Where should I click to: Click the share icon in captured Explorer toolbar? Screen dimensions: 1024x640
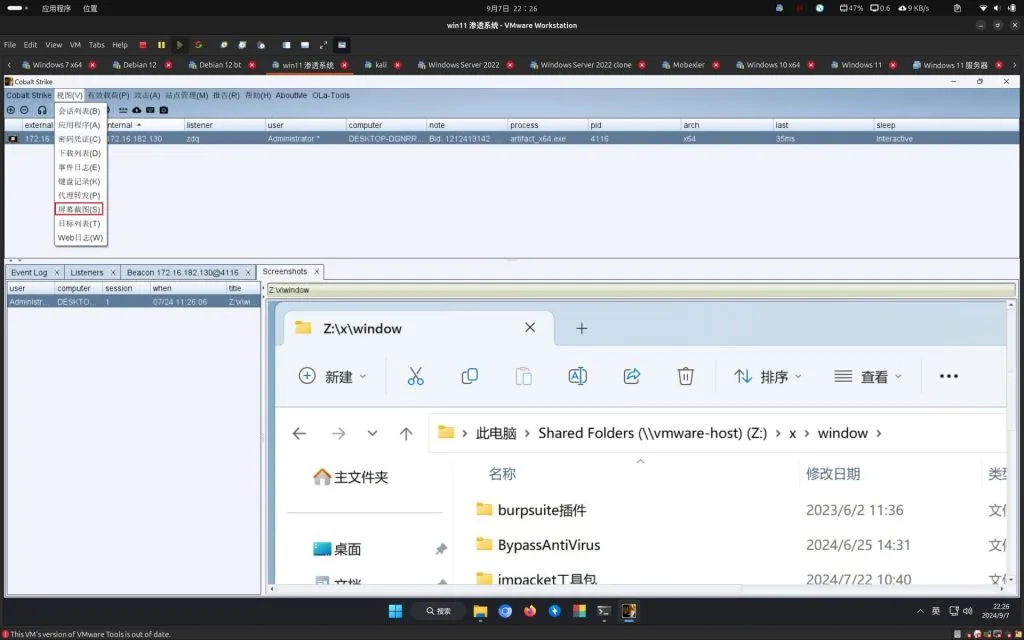tap(632, 376)
